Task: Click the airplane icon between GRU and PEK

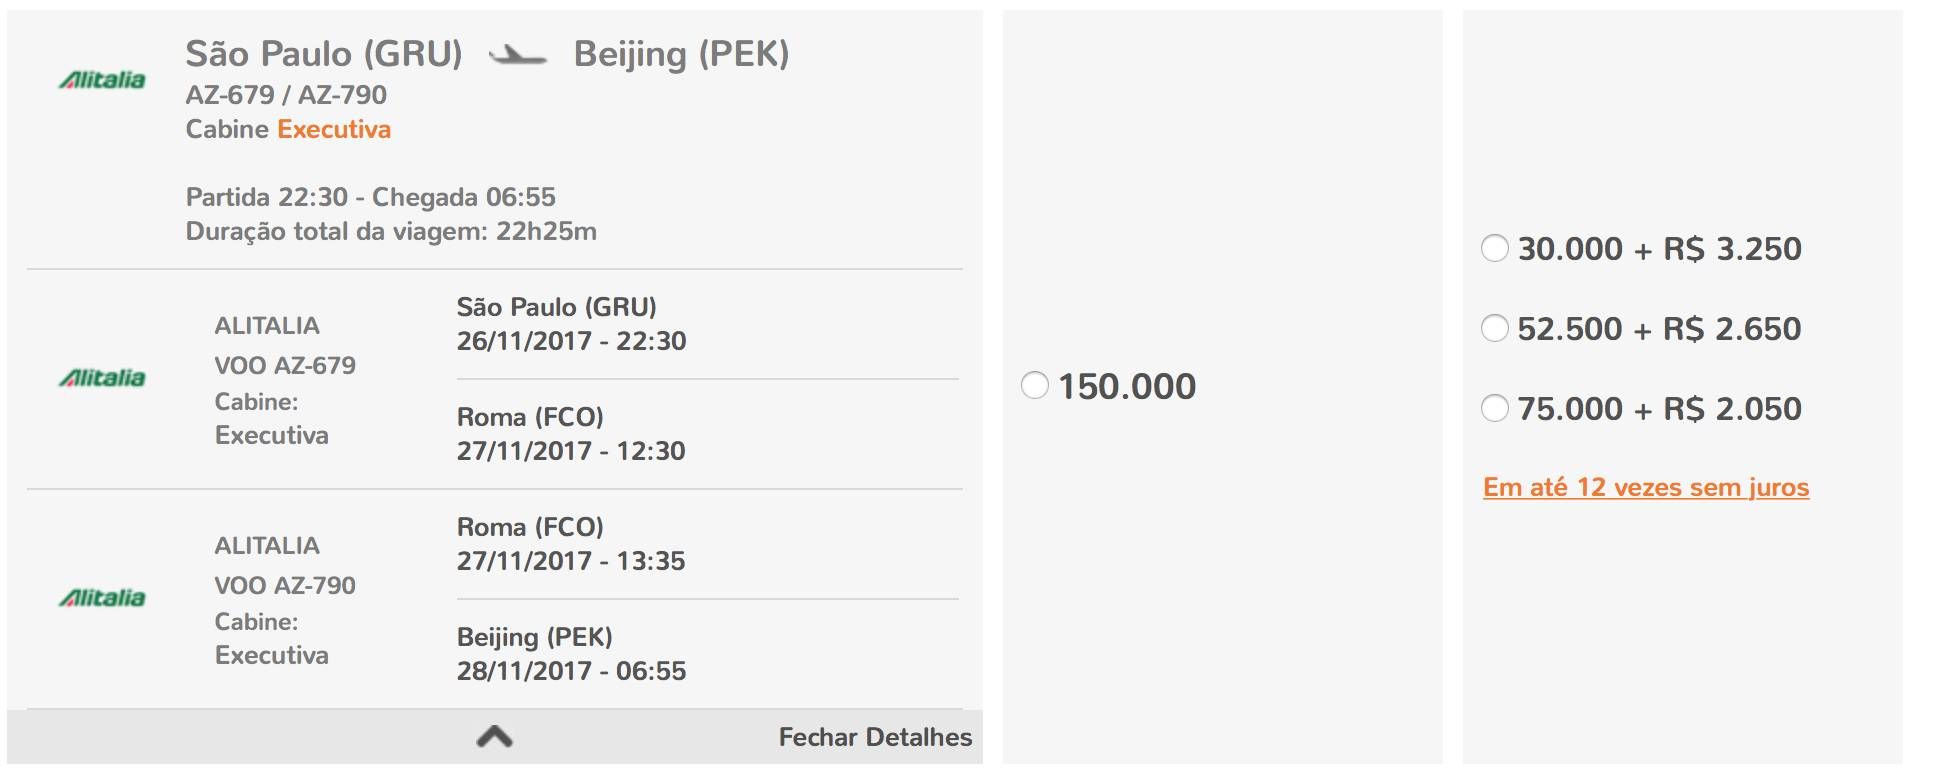Action: [517, 55]
